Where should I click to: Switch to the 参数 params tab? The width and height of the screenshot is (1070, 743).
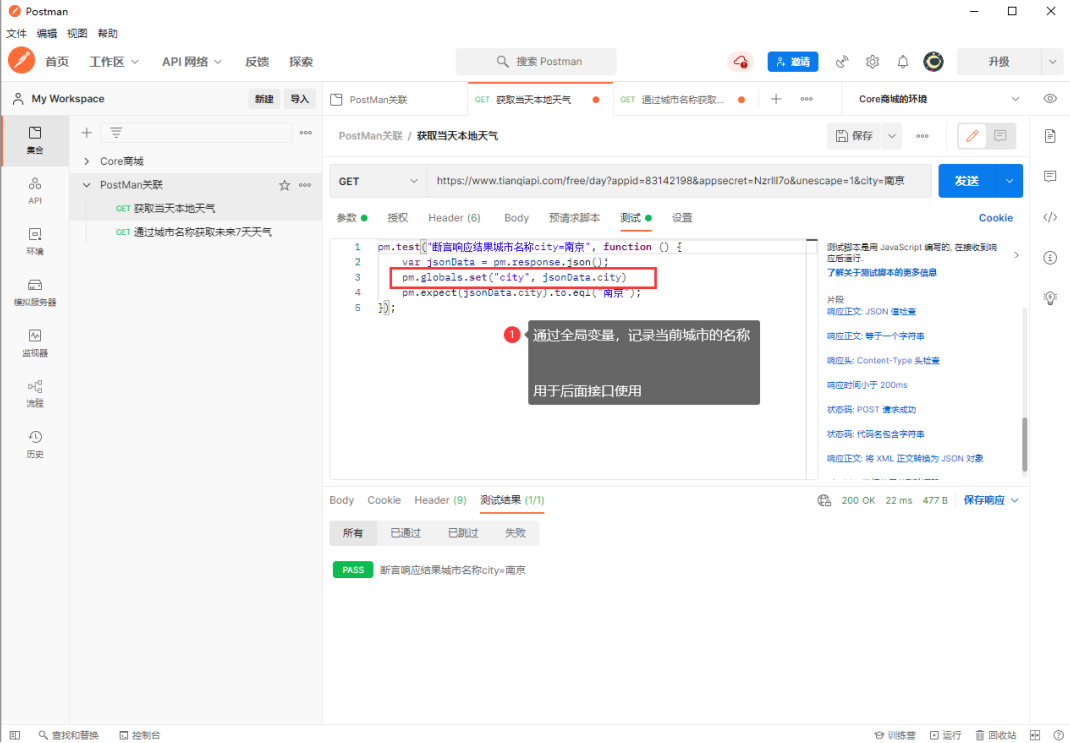pyautogui.click(x=351, y=218)
